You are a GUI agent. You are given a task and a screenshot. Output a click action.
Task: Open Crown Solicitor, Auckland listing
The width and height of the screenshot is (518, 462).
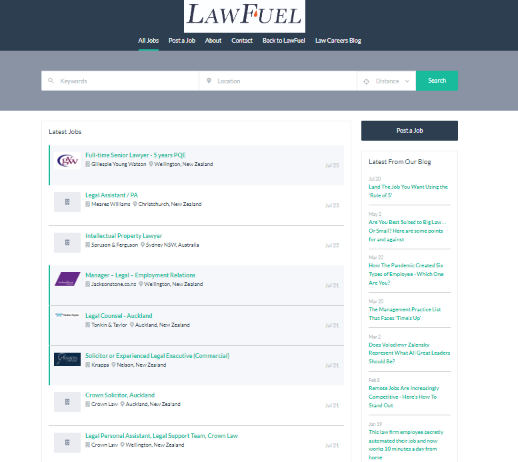pos(120,395)
